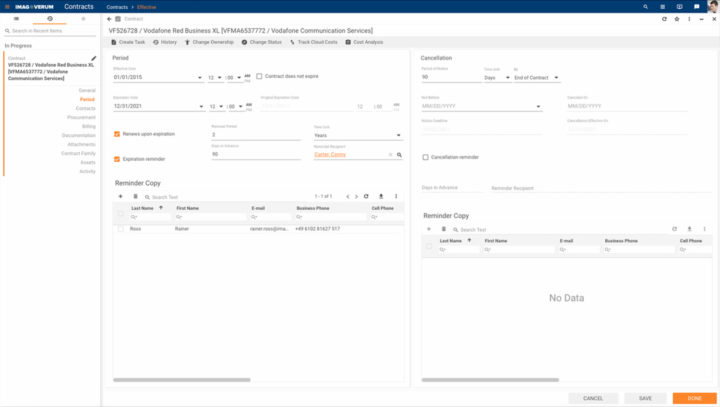720x407 pixels.
Task: Uncheck Expiration reminder
Action: pos(117,159)
